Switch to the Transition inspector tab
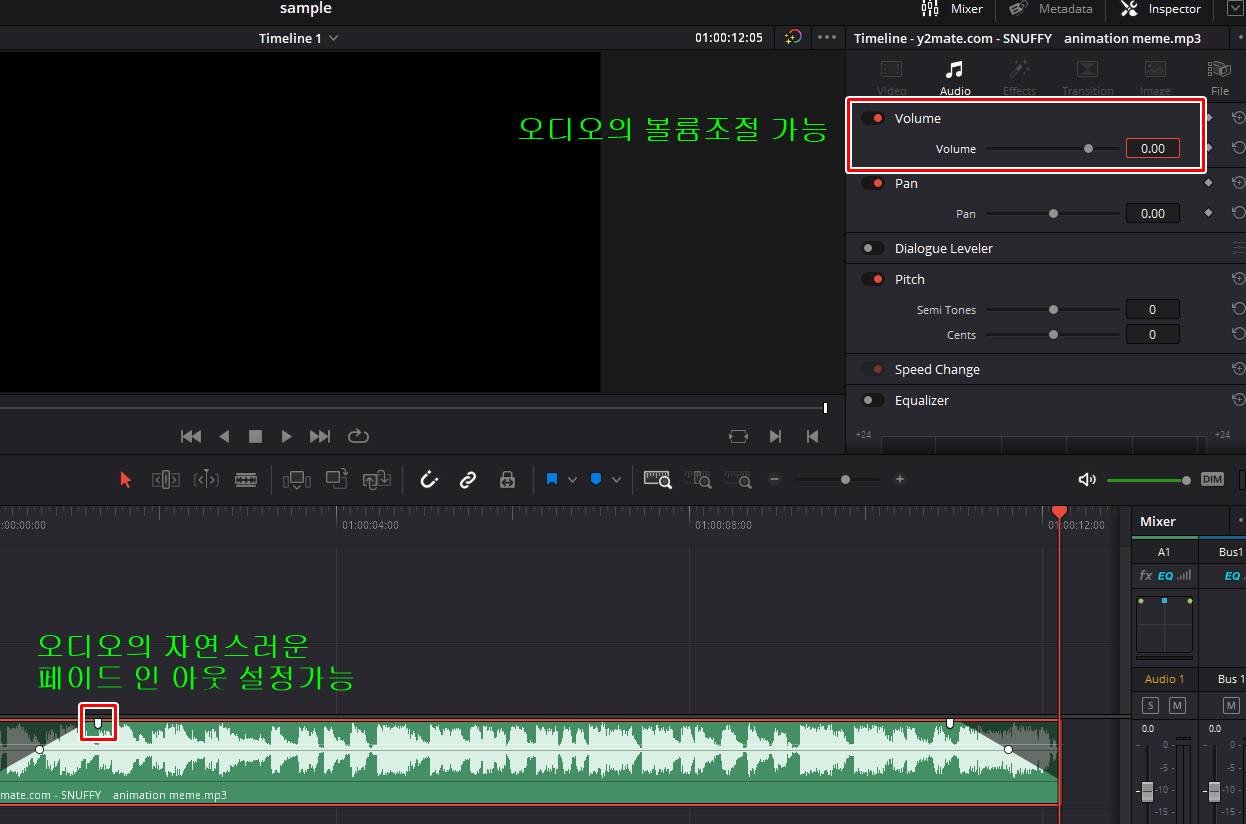Viewport: 1246px width, 824px height. [1087, 77]
